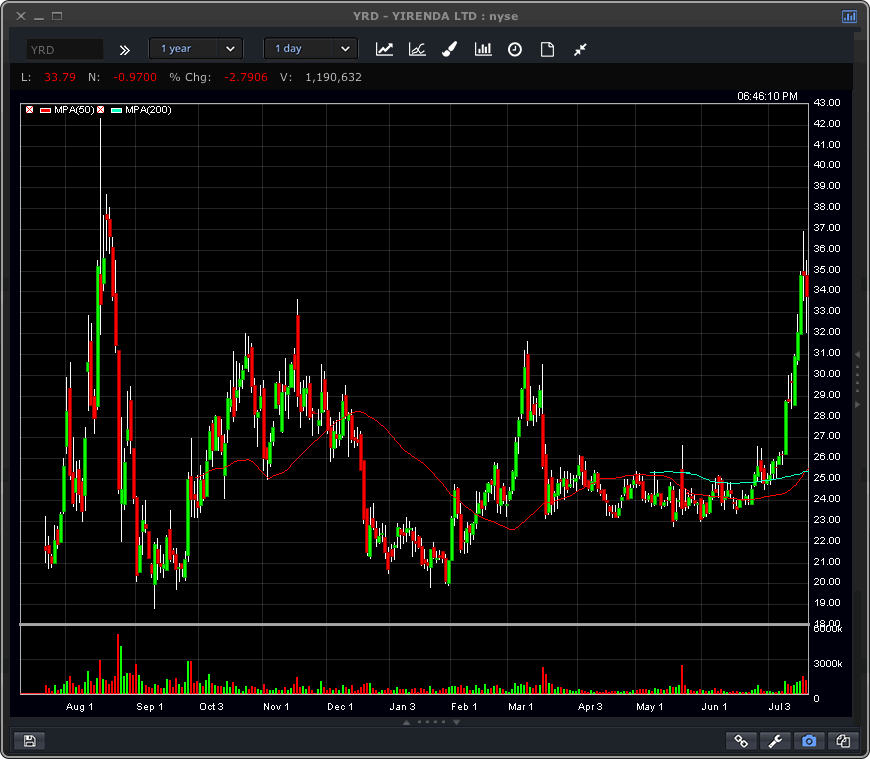Click the double chevron next to symbol field

pos(125,49)
